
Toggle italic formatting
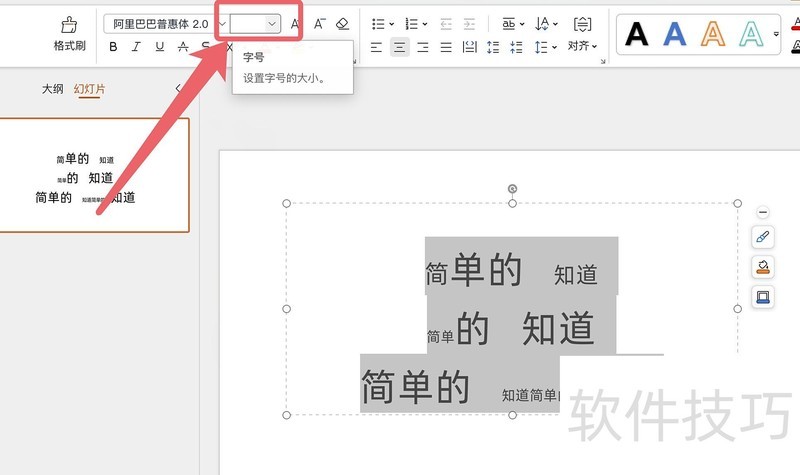point(136,47)
